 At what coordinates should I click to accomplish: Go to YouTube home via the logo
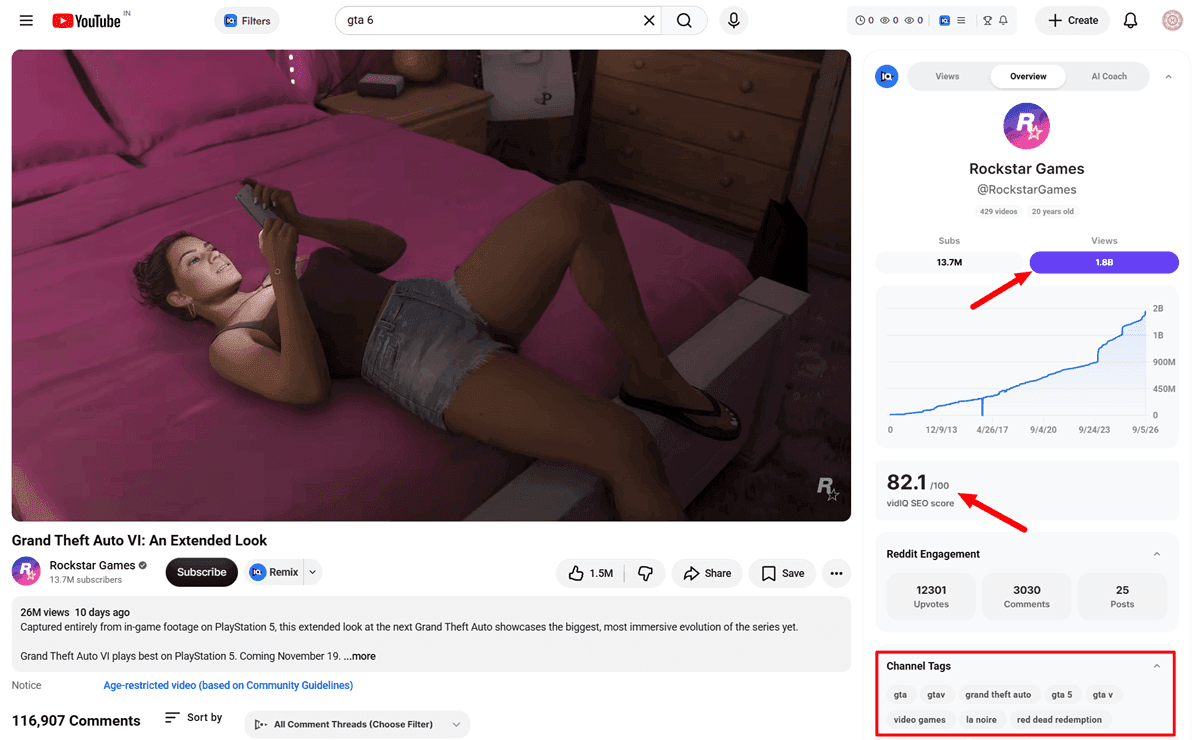pyautogui.click(x=86, y=20)
